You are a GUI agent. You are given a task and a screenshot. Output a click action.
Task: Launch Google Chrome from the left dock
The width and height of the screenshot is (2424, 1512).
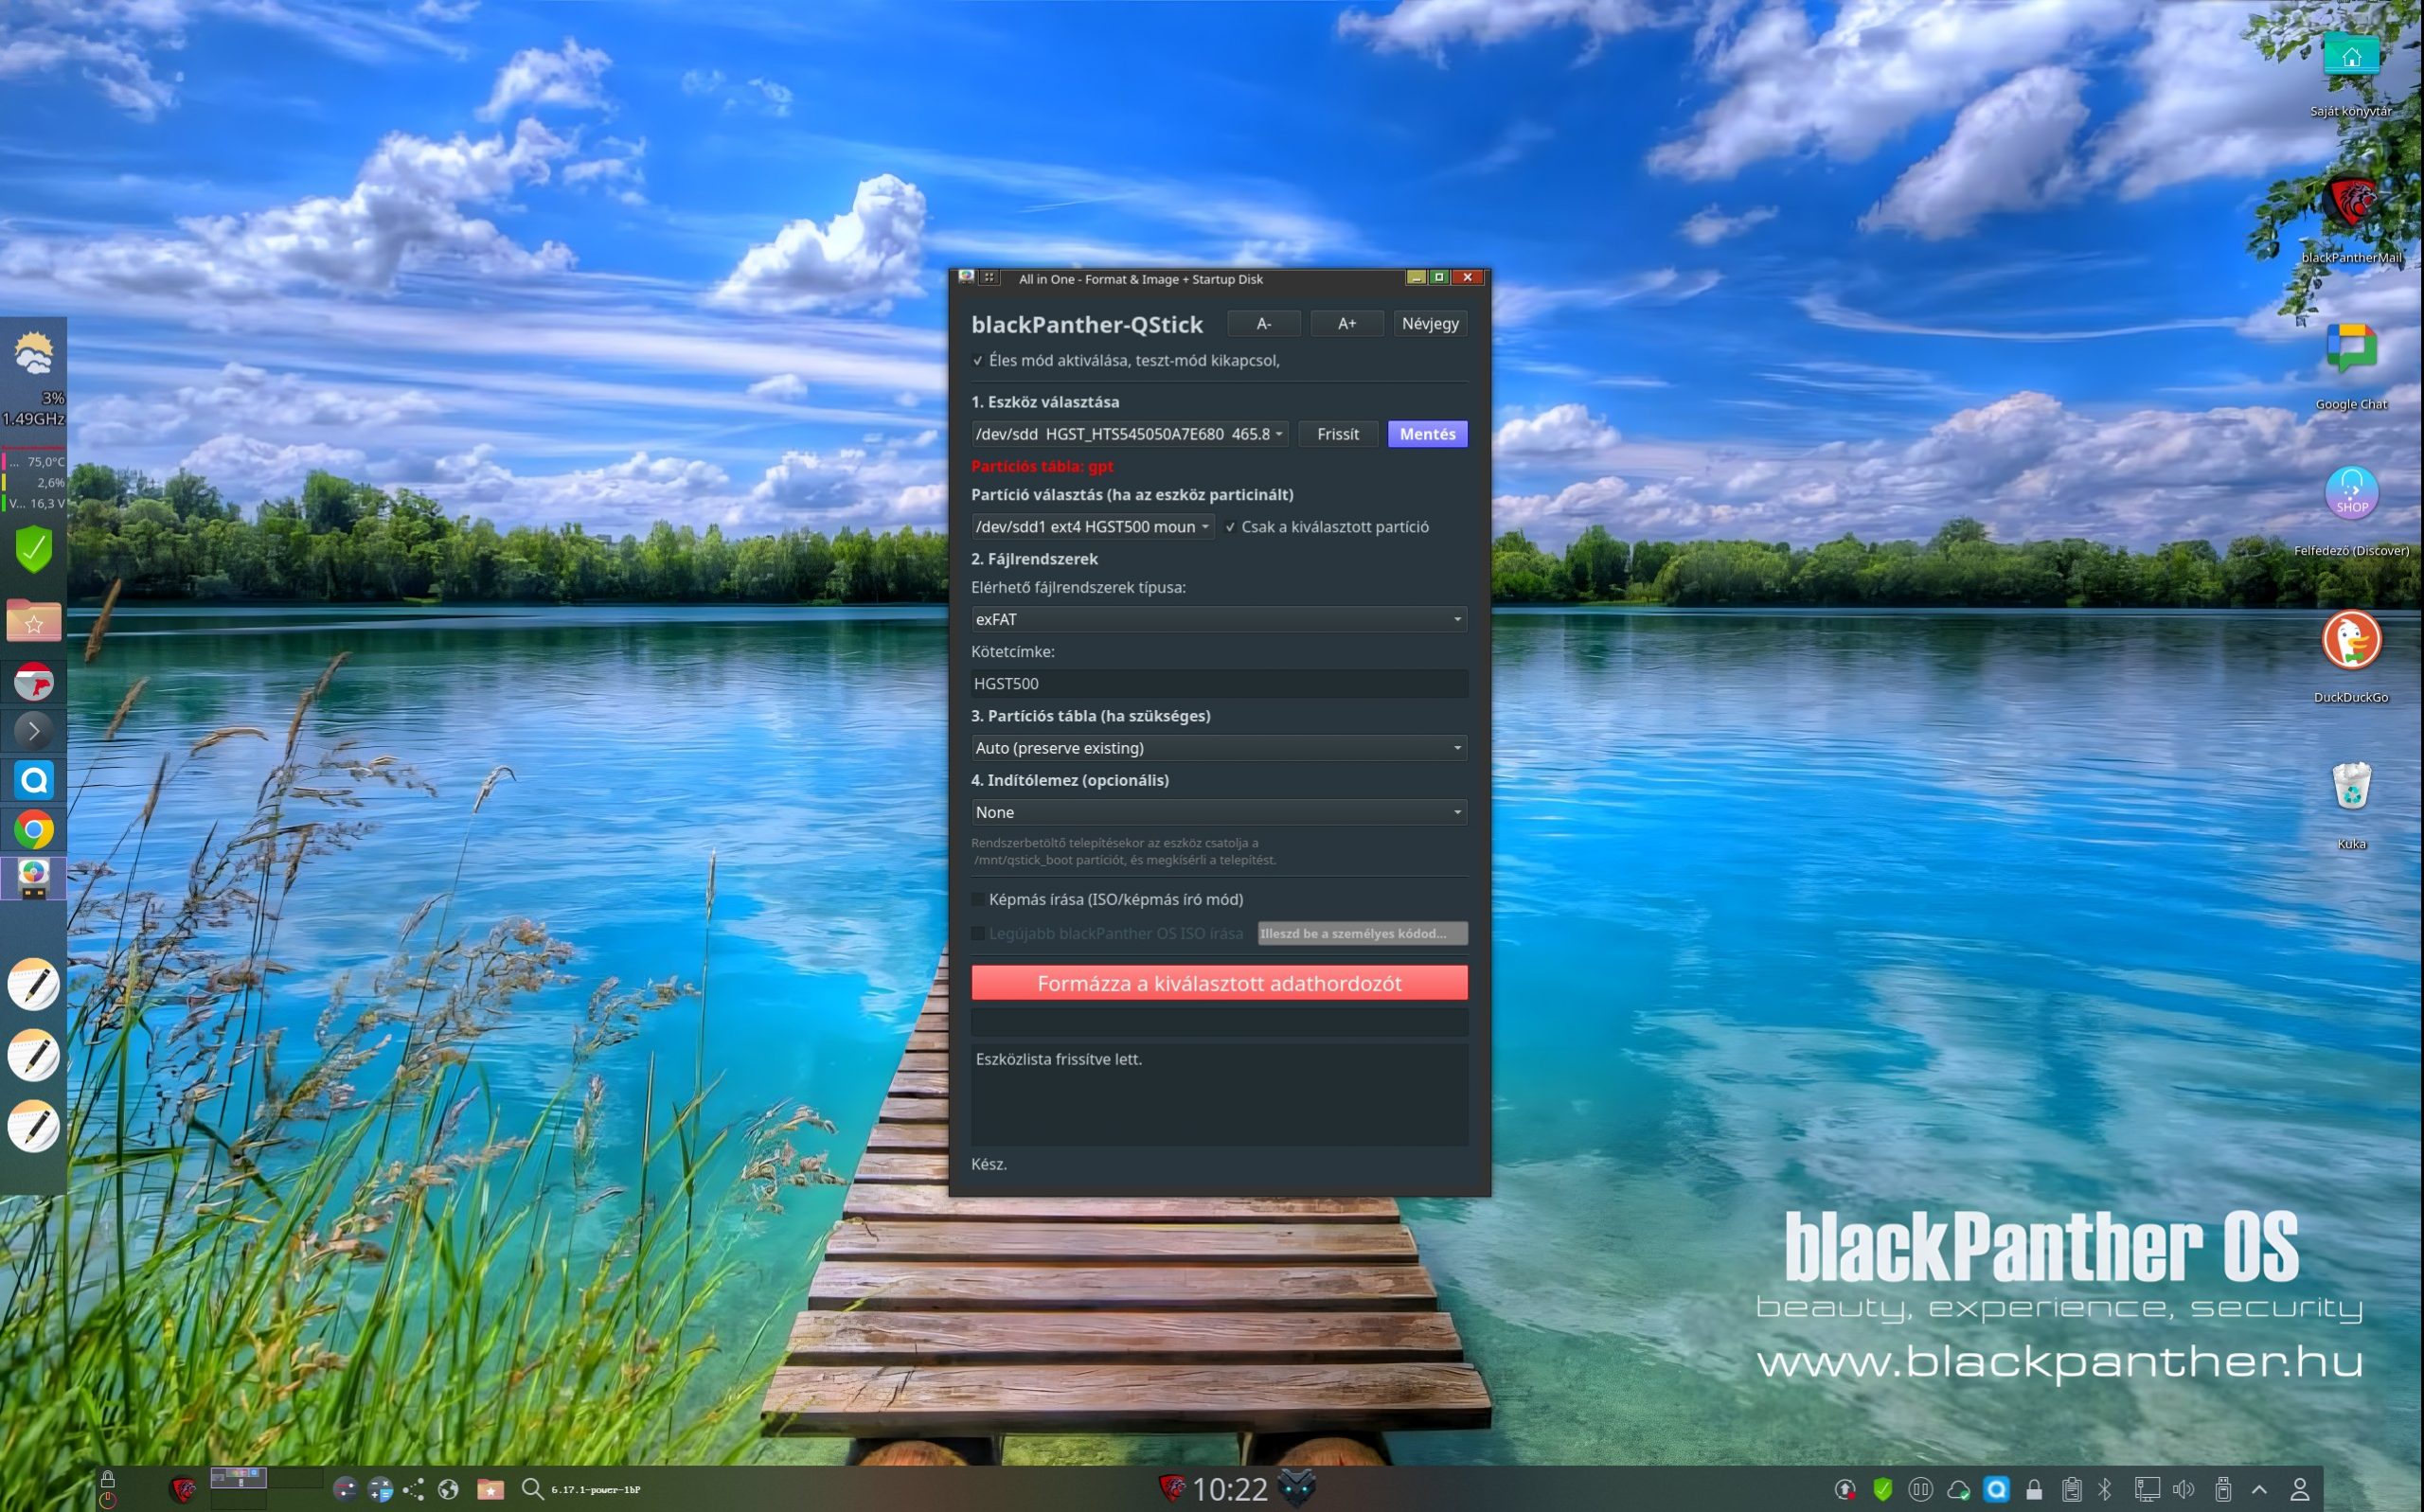33,829
